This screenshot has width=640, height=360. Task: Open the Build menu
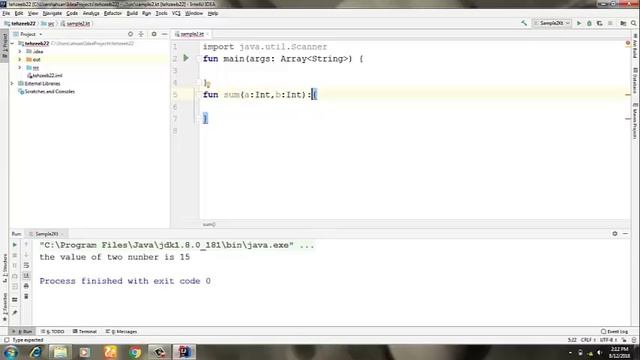pos(132,13)
